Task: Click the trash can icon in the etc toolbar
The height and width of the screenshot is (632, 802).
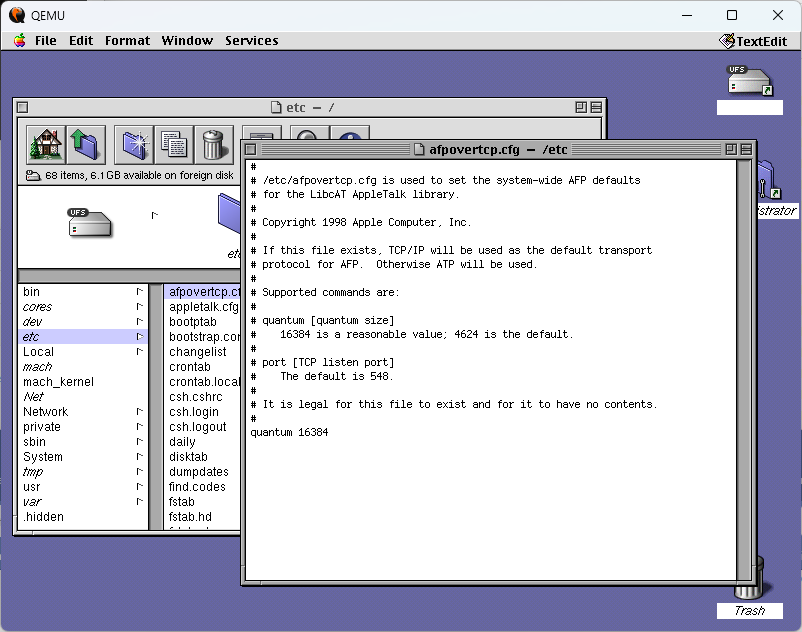Action: [x=214, y=145]
